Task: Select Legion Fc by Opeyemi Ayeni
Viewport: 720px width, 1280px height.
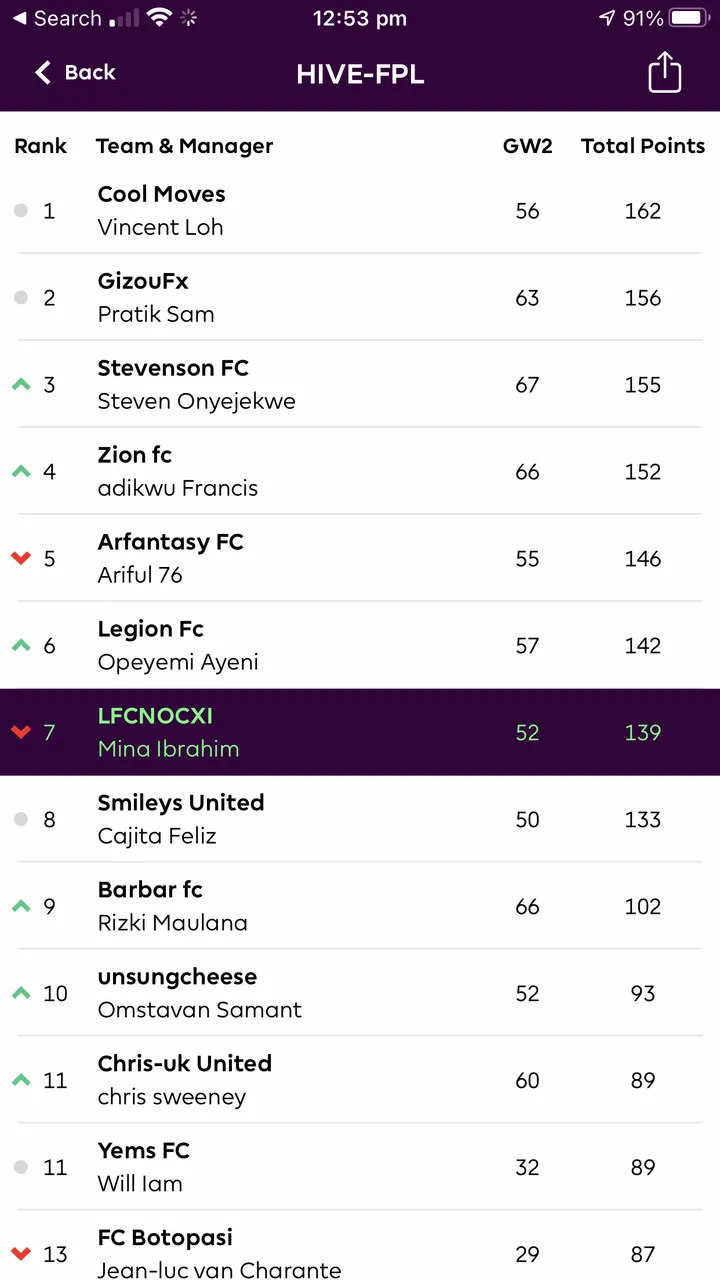Action: [360, 645]
